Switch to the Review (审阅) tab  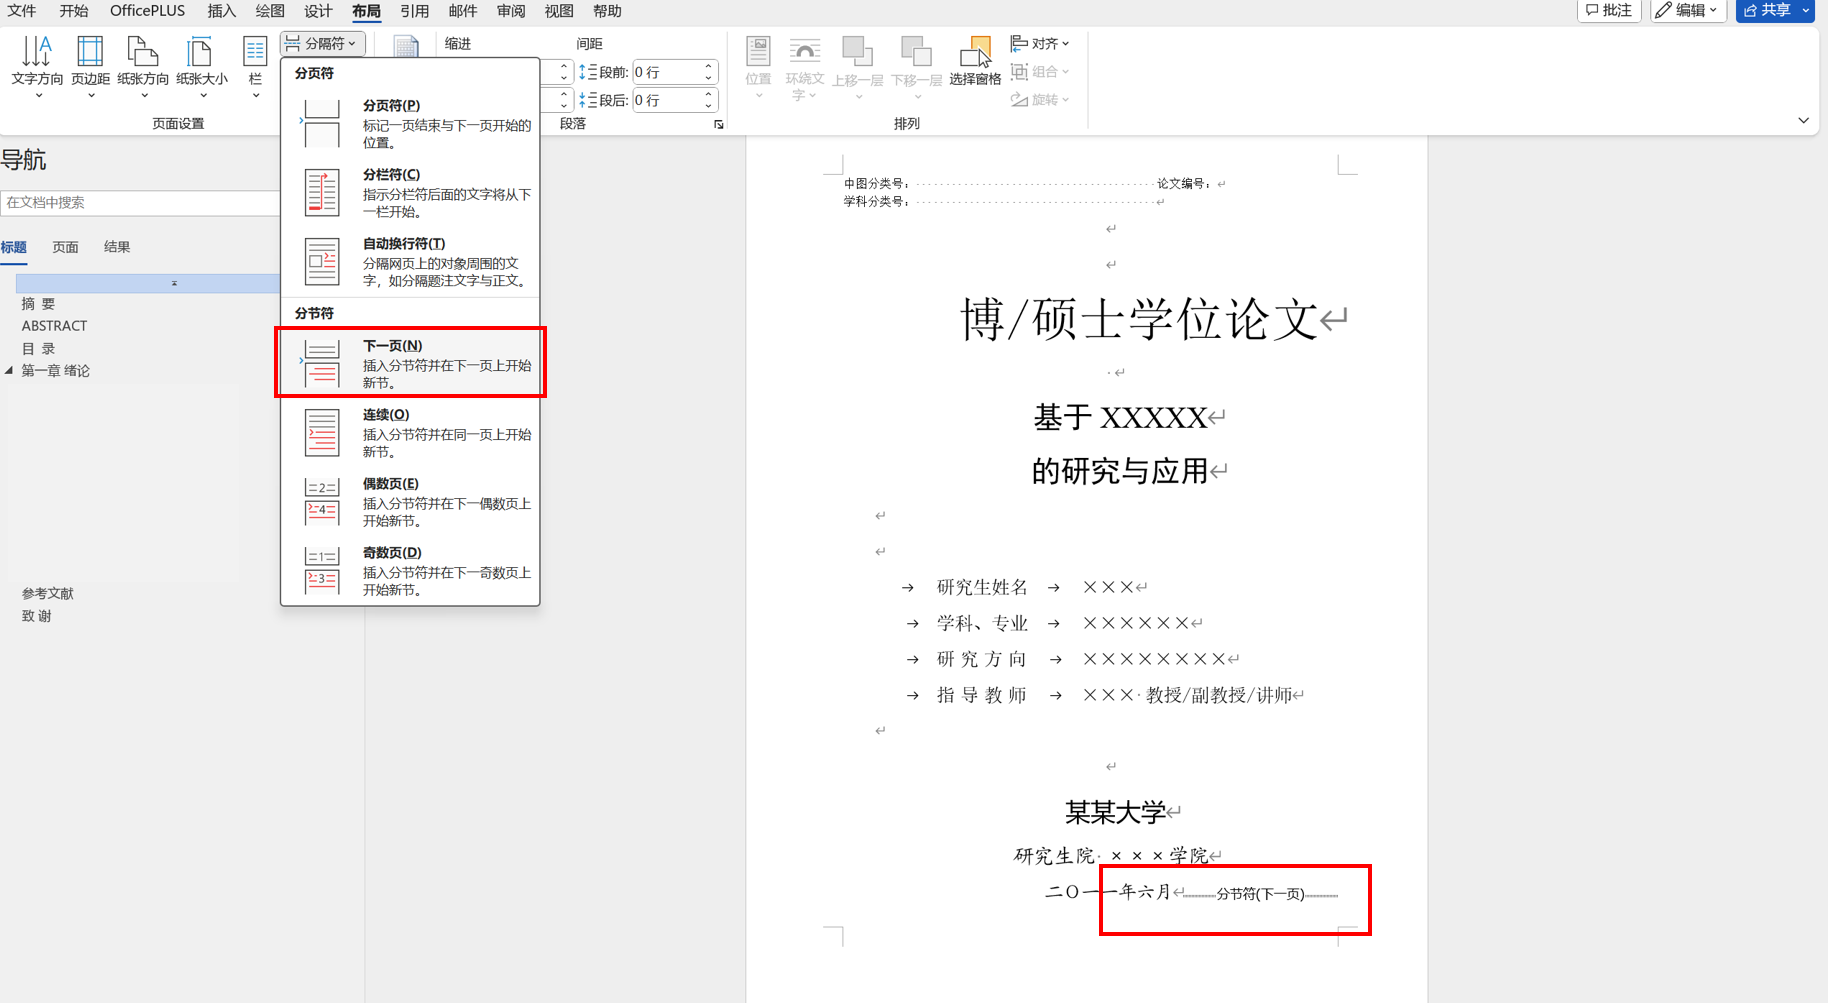510,11
